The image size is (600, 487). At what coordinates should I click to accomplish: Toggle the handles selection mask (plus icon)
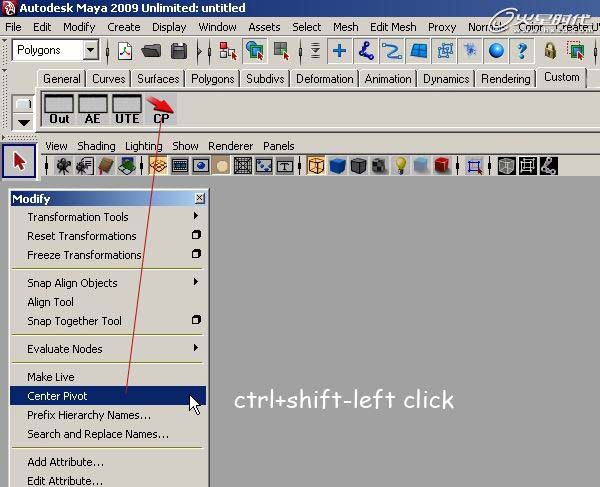339,51
